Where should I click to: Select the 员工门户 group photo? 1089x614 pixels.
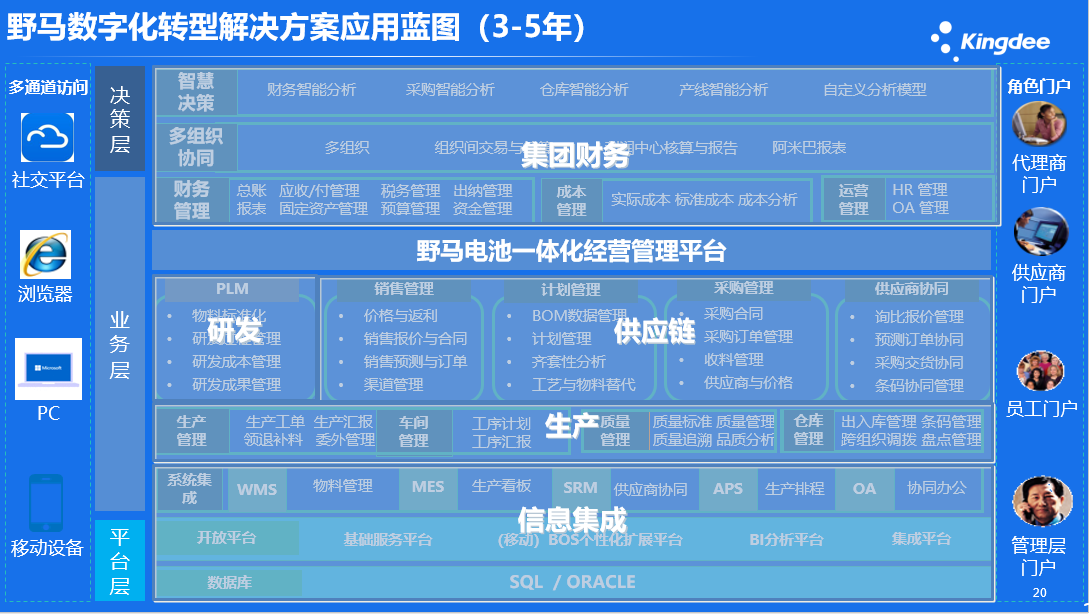1040,370
